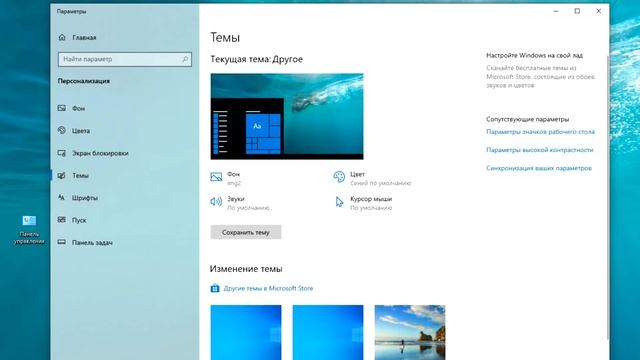Select the first blue Windows theme thumbnail
Image resolution: width=640 pixels, height=360 pixels.
coord(246,332)
